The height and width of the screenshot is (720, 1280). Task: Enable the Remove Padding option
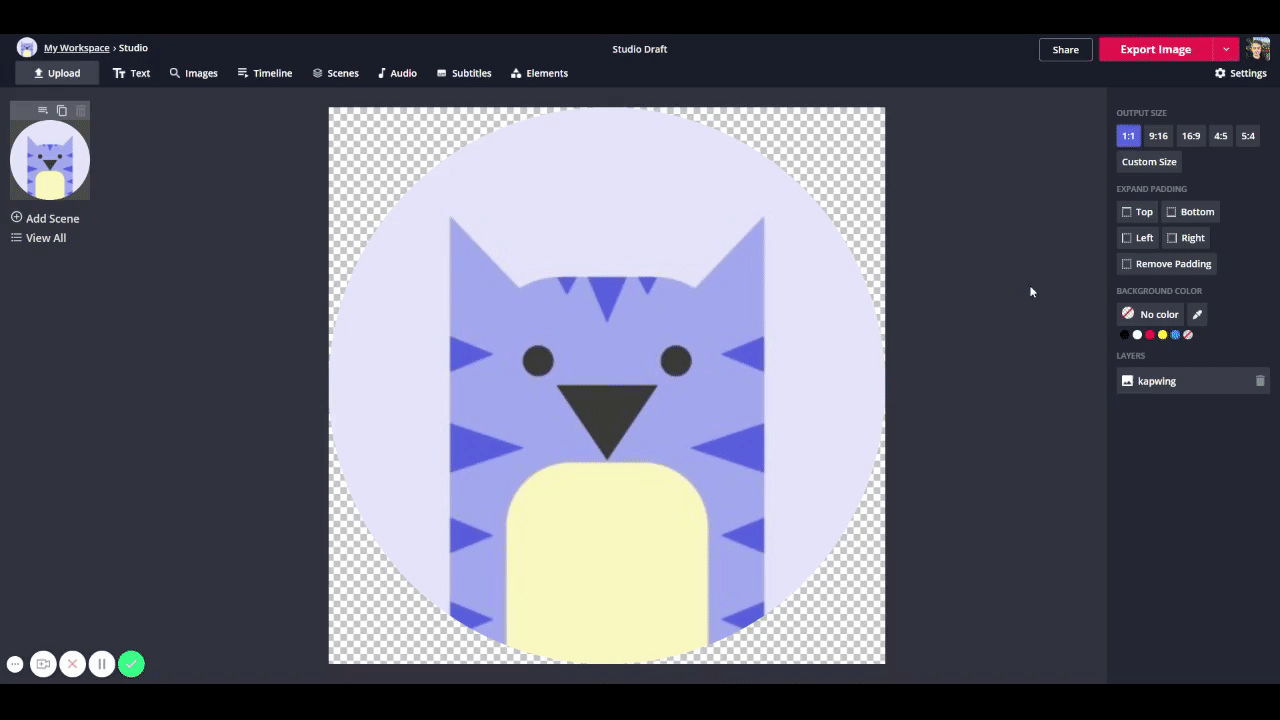pos(1165,264)
